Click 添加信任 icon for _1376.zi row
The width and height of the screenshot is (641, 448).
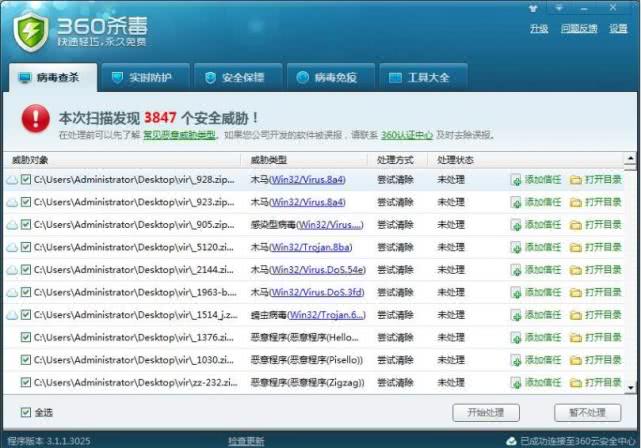(516, 338)
